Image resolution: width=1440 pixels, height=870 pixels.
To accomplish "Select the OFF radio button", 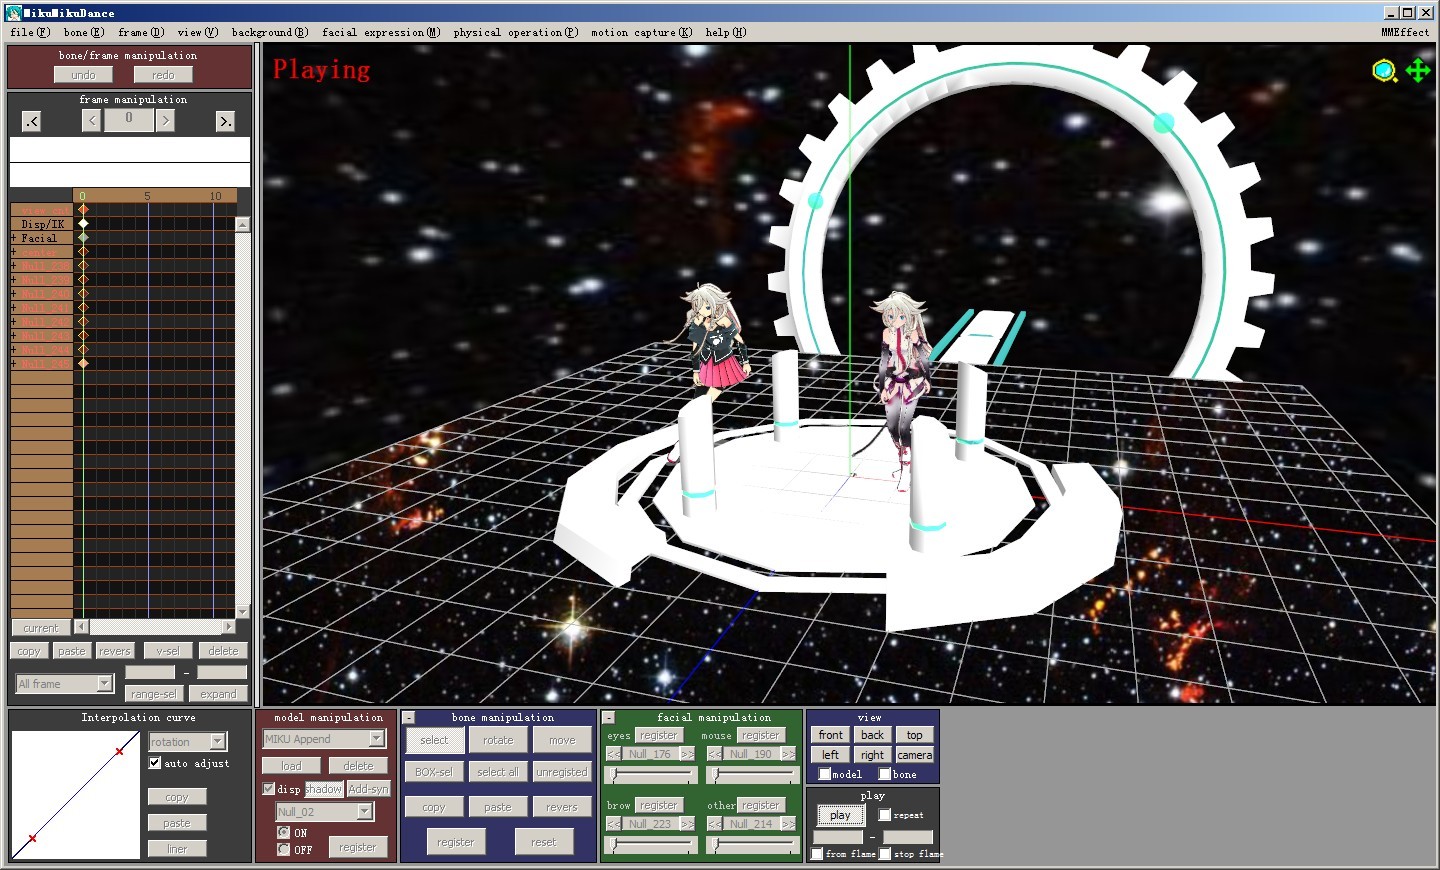I will pyautogui.click(x=284, y=849).
